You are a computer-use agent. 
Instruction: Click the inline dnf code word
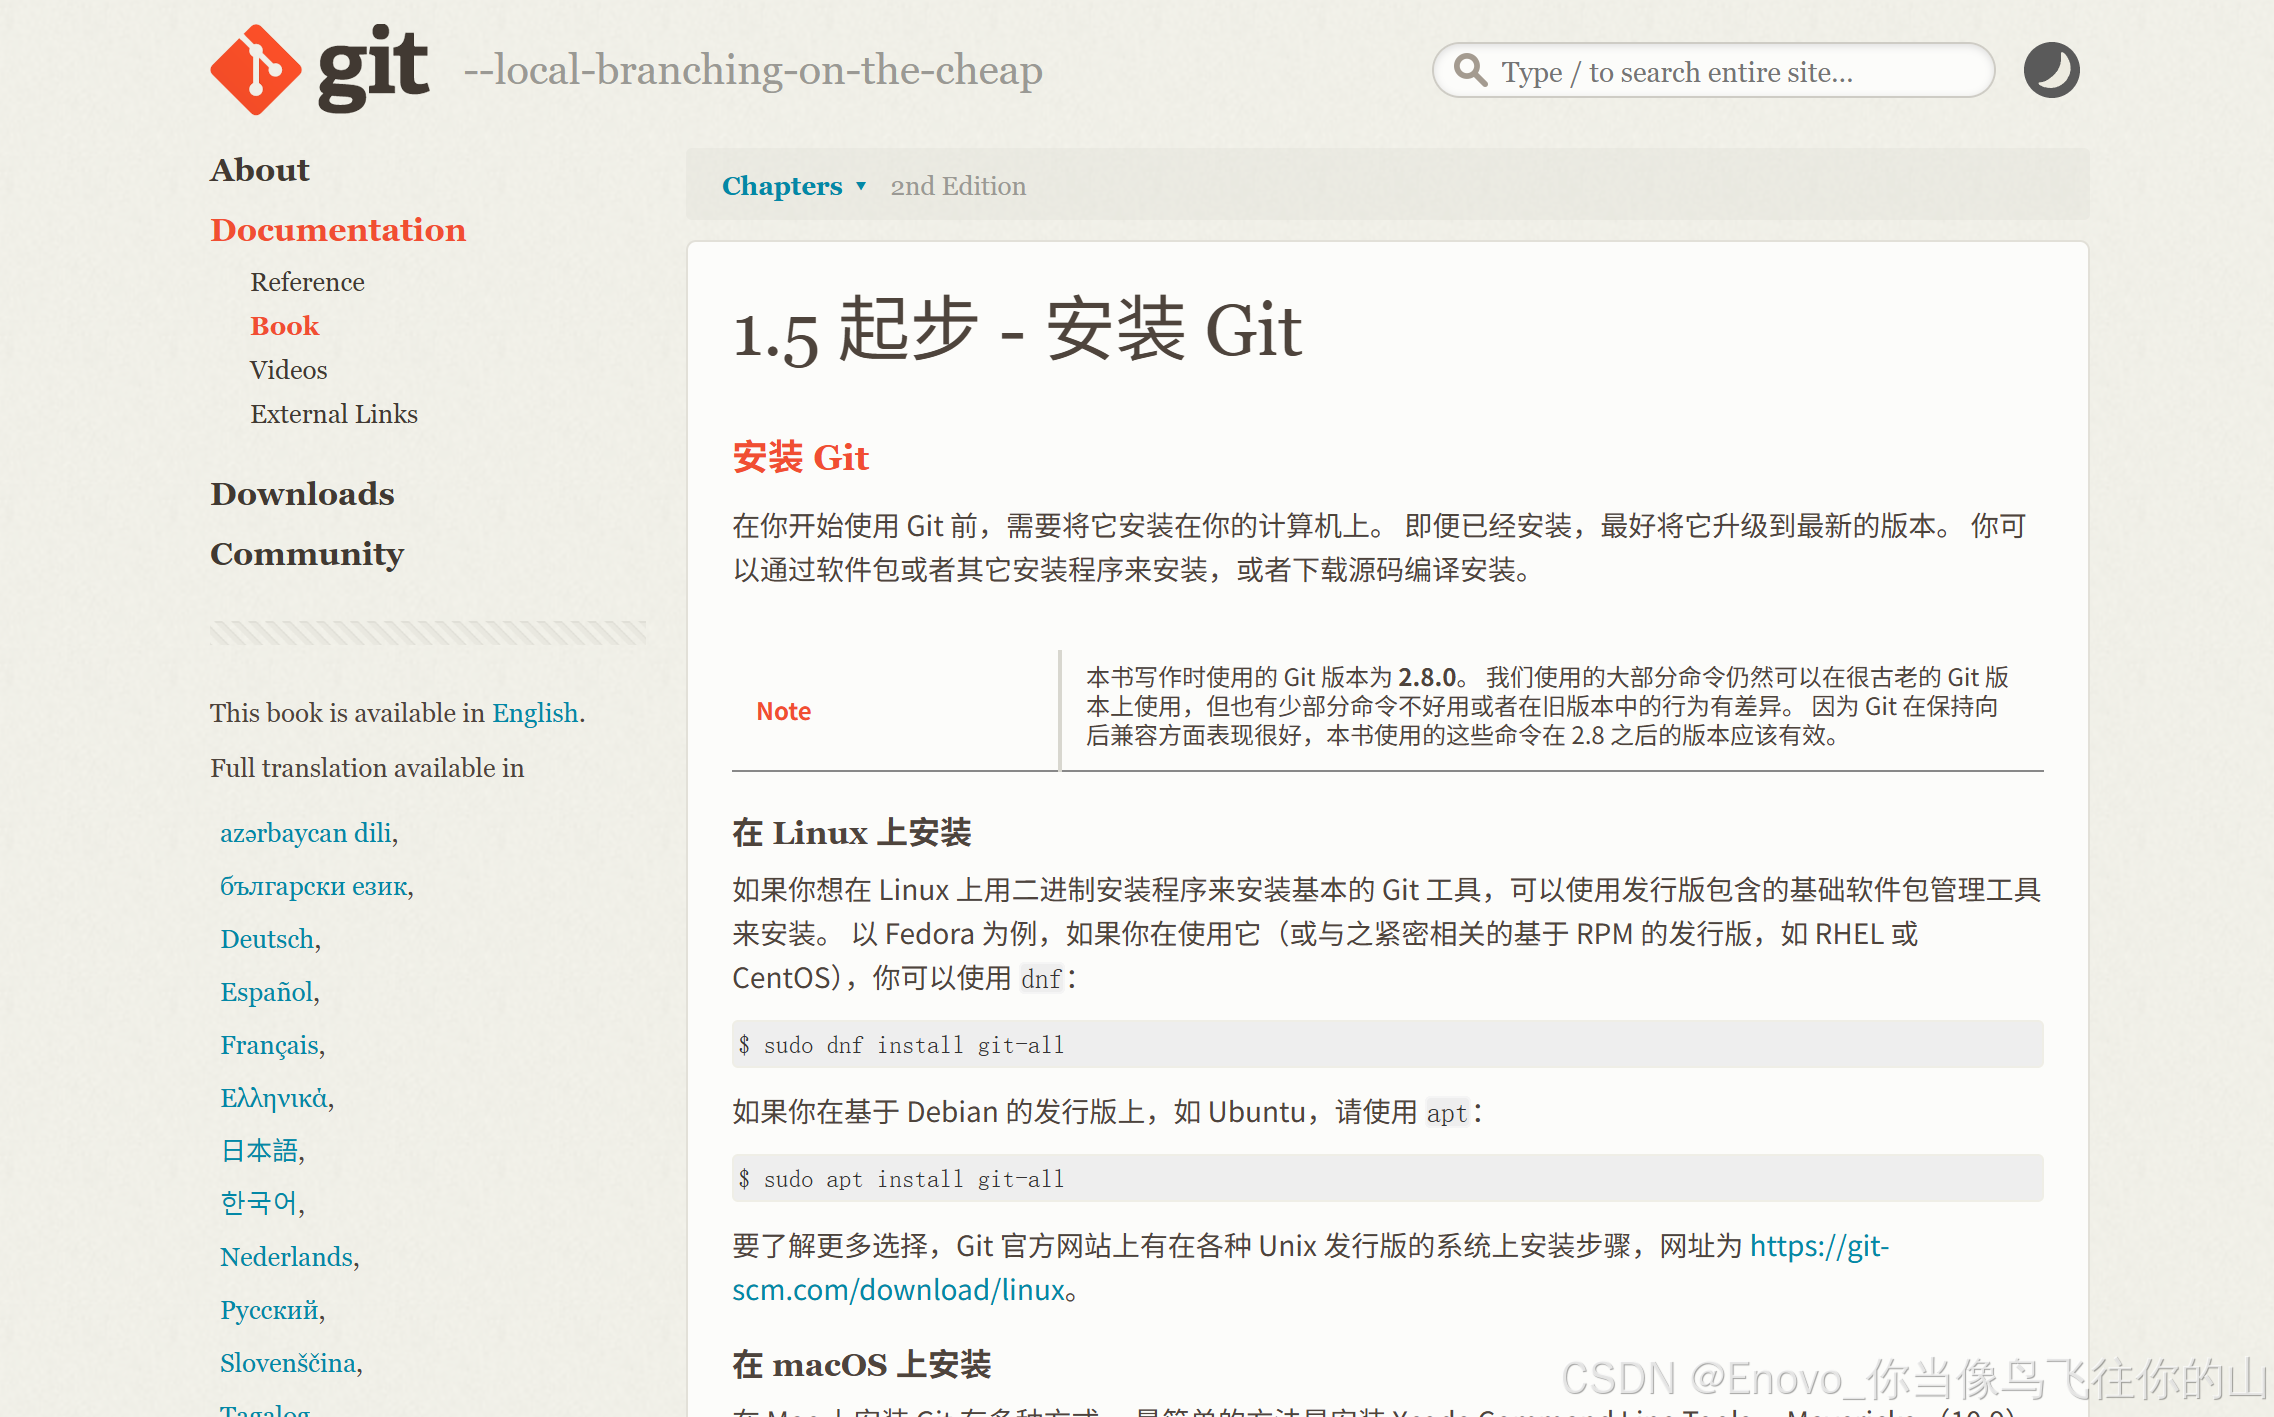click(x=1042, y=979)
